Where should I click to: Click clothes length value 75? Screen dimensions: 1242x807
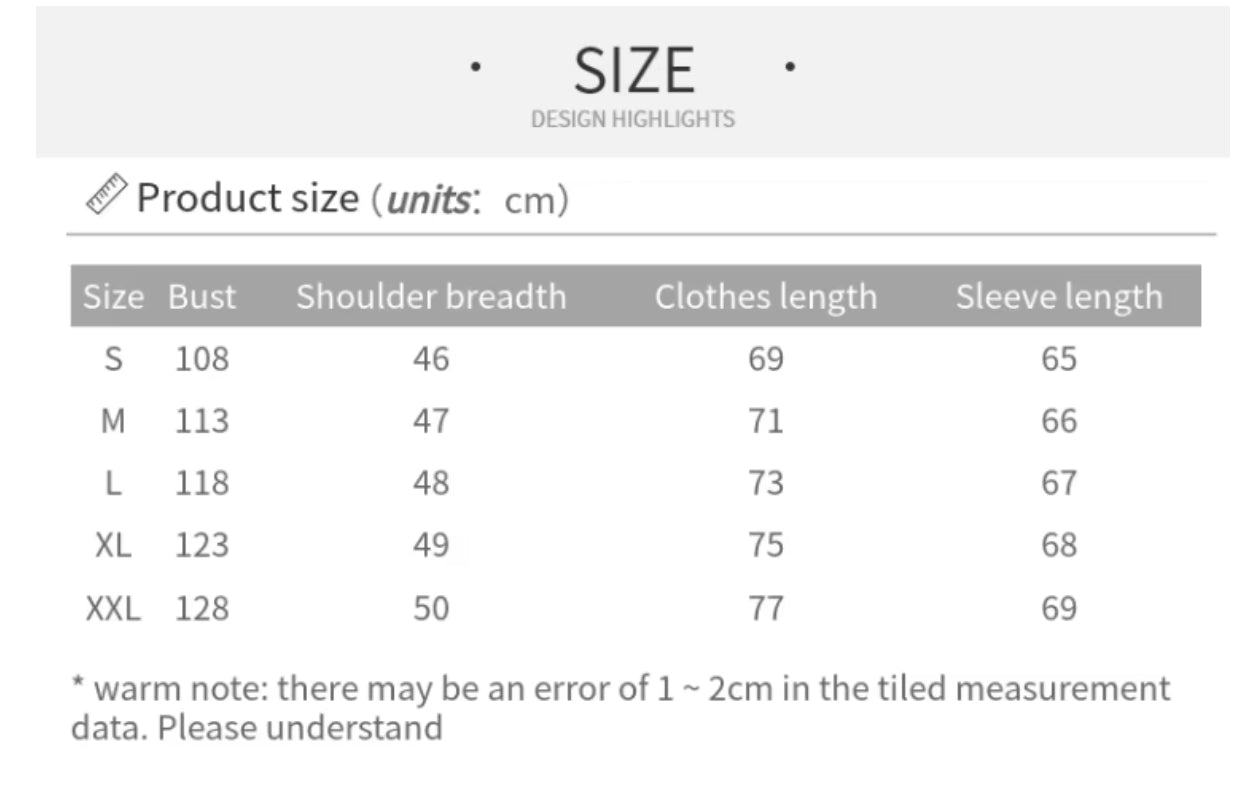point(766,545)
